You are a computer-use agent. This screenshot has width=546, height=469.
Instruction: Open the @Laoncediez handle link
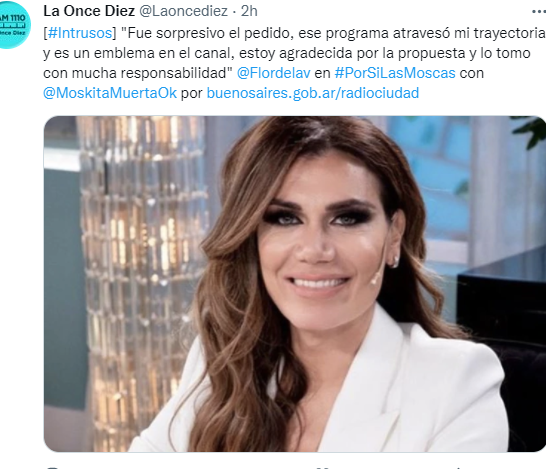(184, 11)
